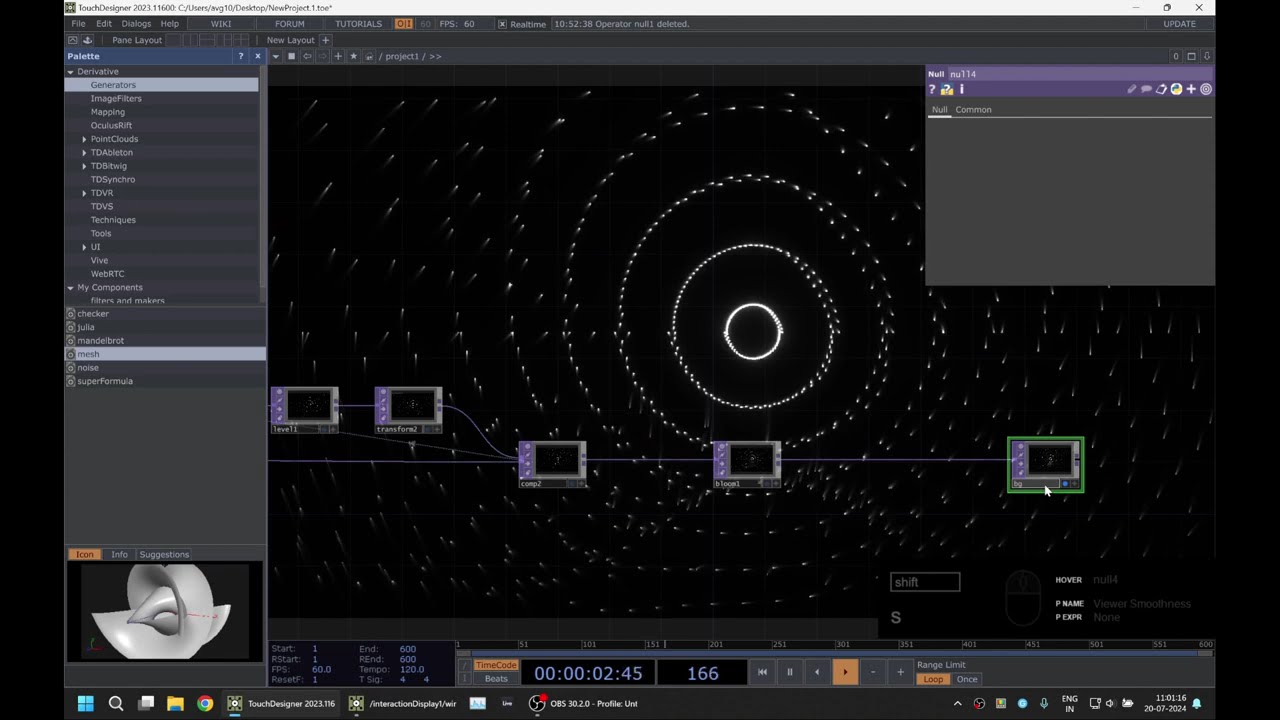
Task: Open the operator comment bubble icon
Action: pyautogui.click(x=1147, y=89)
